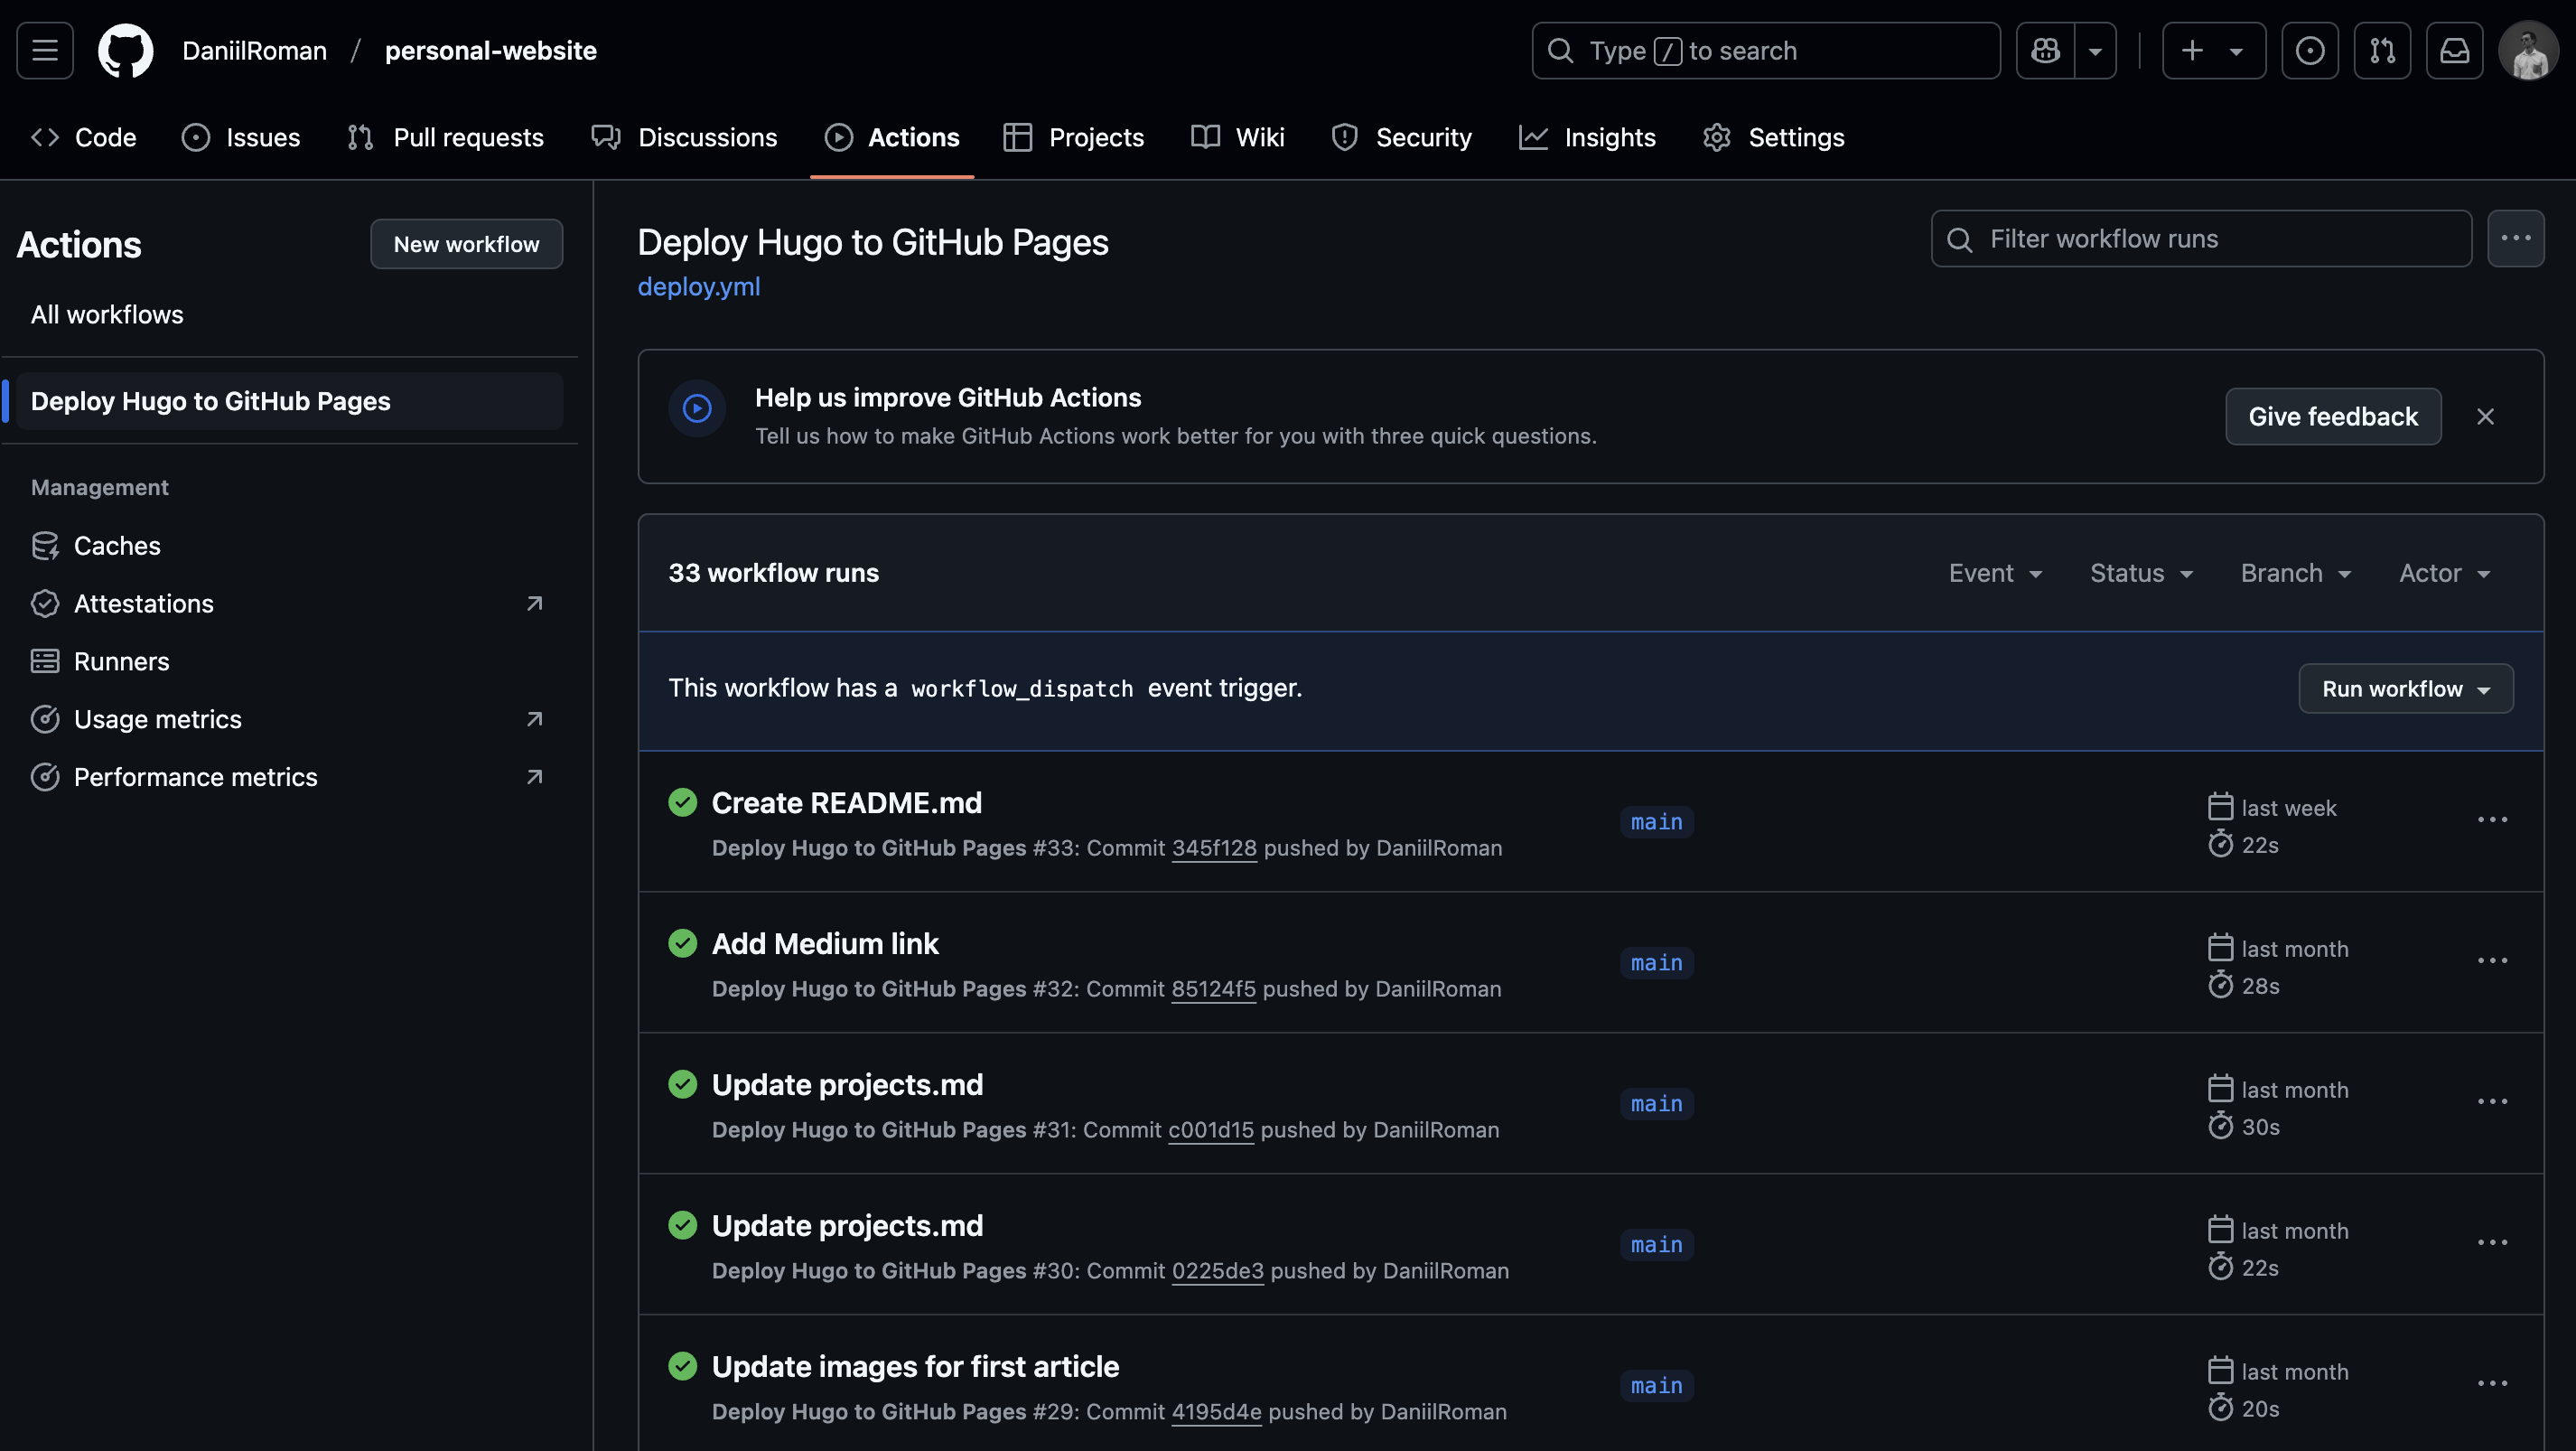Switch to the Code tab

pyautogui.click(x=84, y=137)
